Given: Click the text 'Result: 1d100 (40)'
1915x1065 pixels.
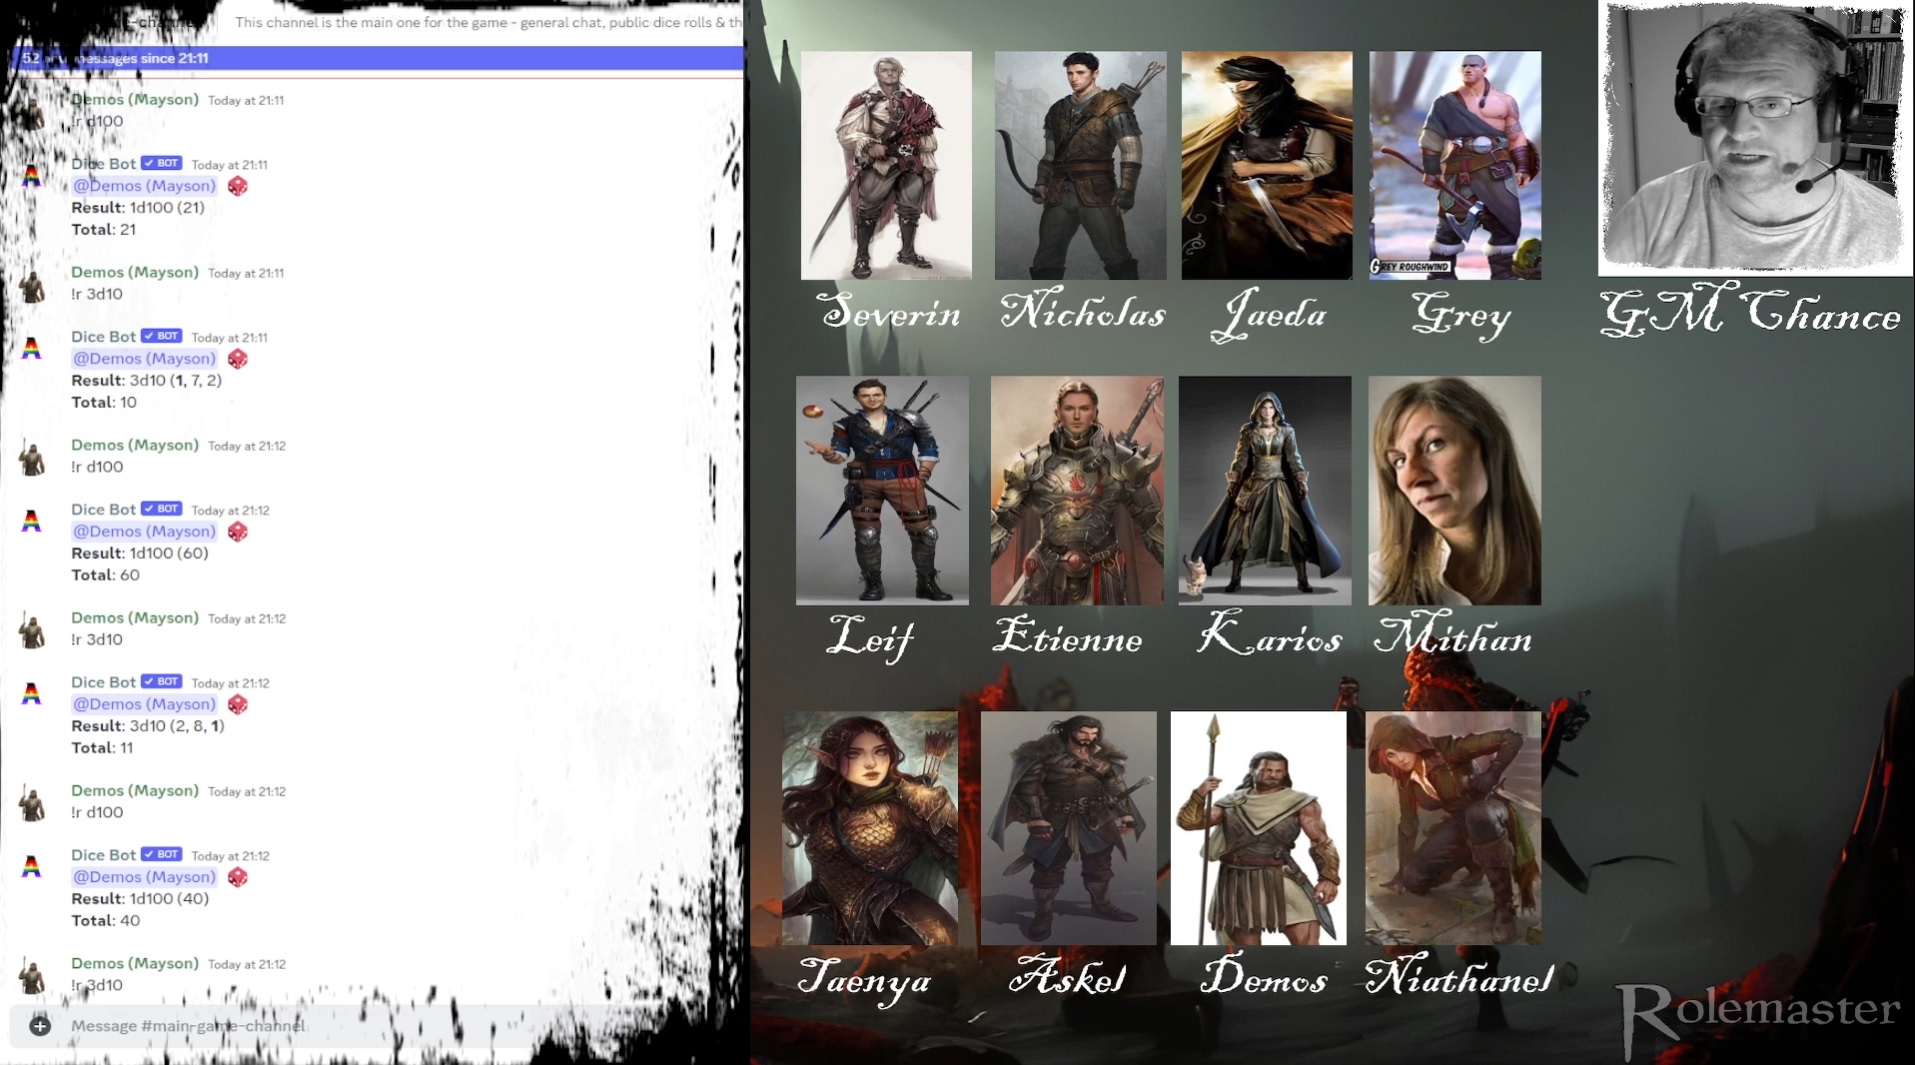Looking at the screenshot, I should click(140, 899).
